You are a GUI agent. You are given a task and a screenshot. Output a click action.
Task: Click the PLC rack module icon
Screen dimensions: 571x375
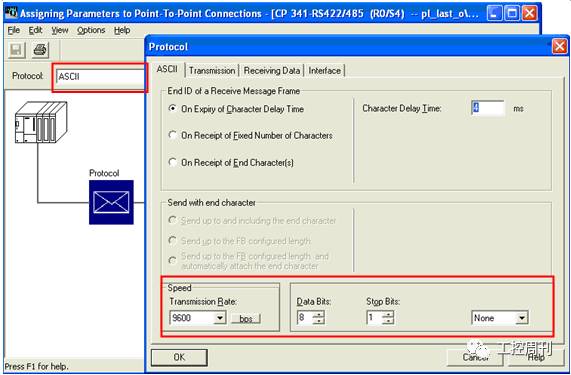[41, 122]
